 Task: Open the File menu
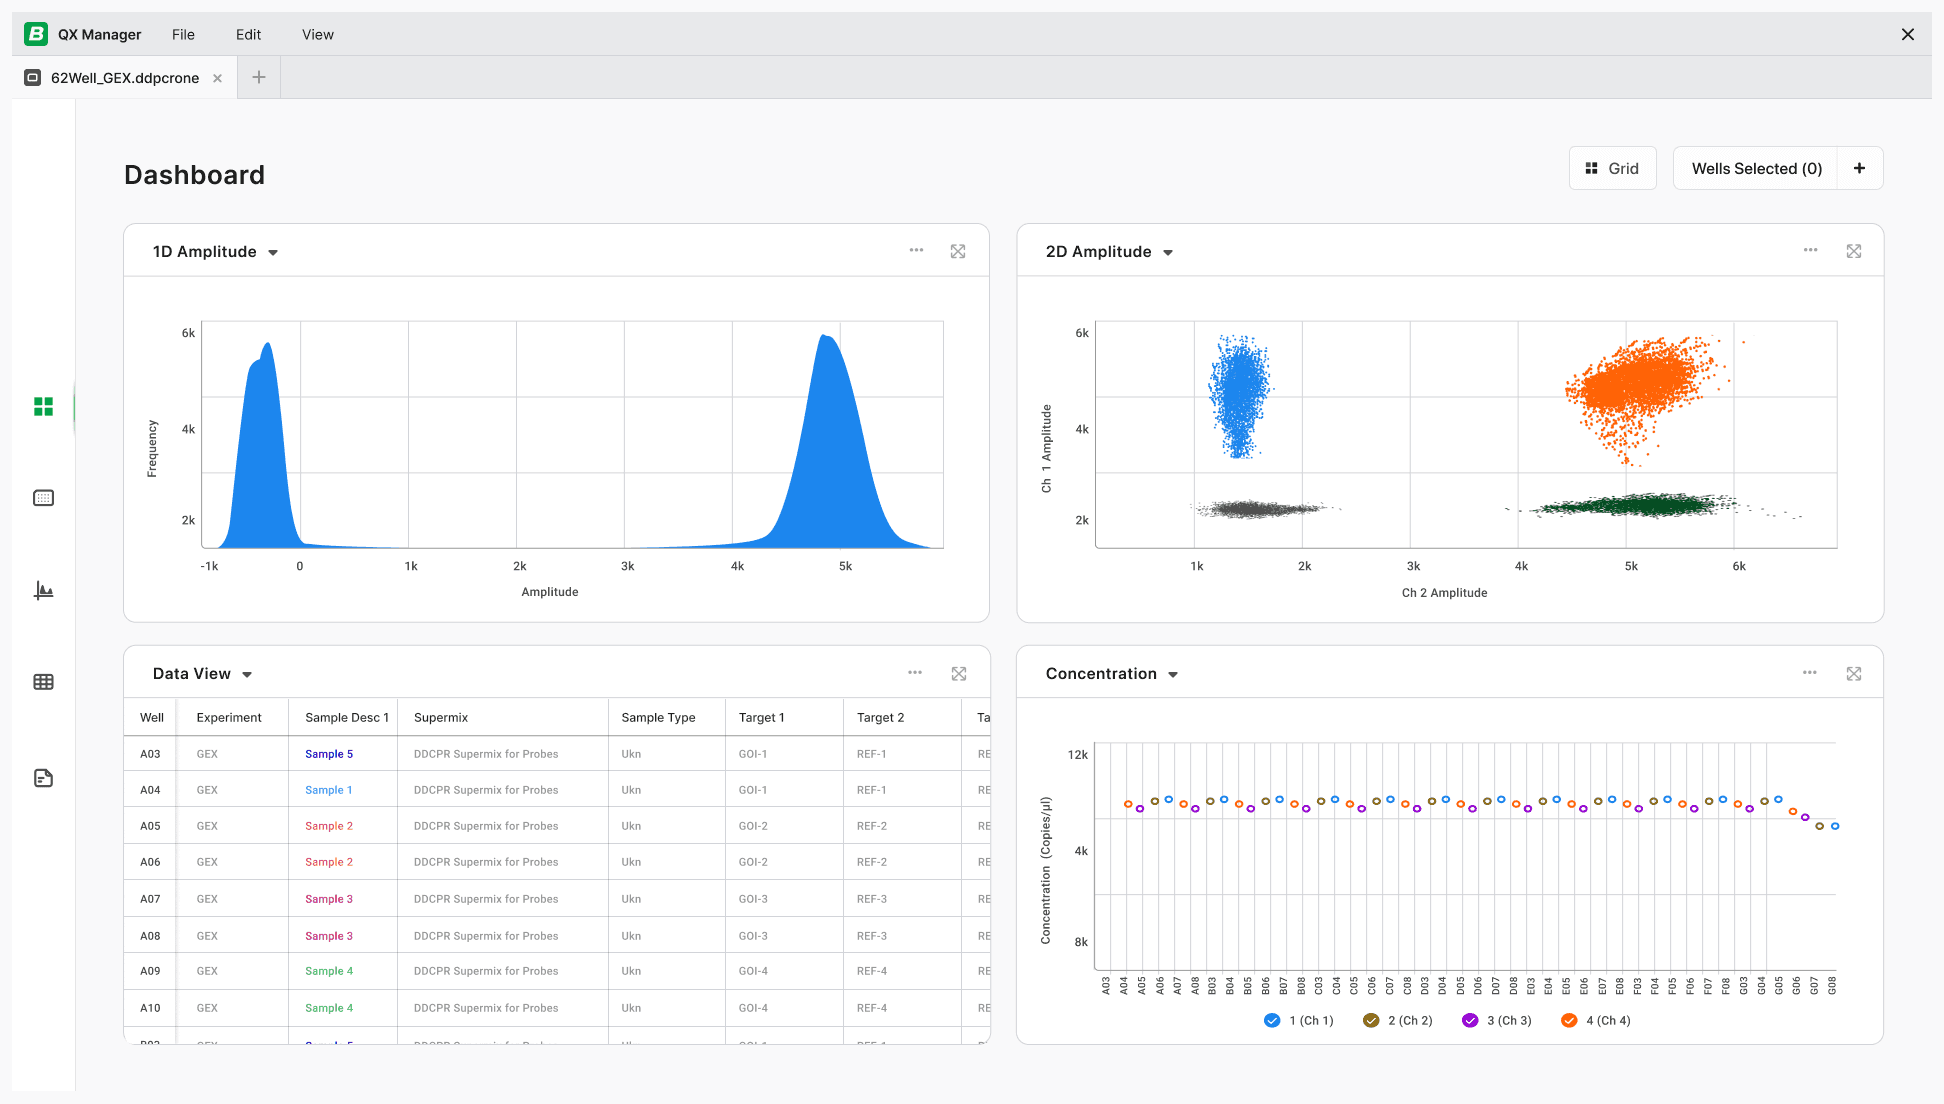coord(183,34)
